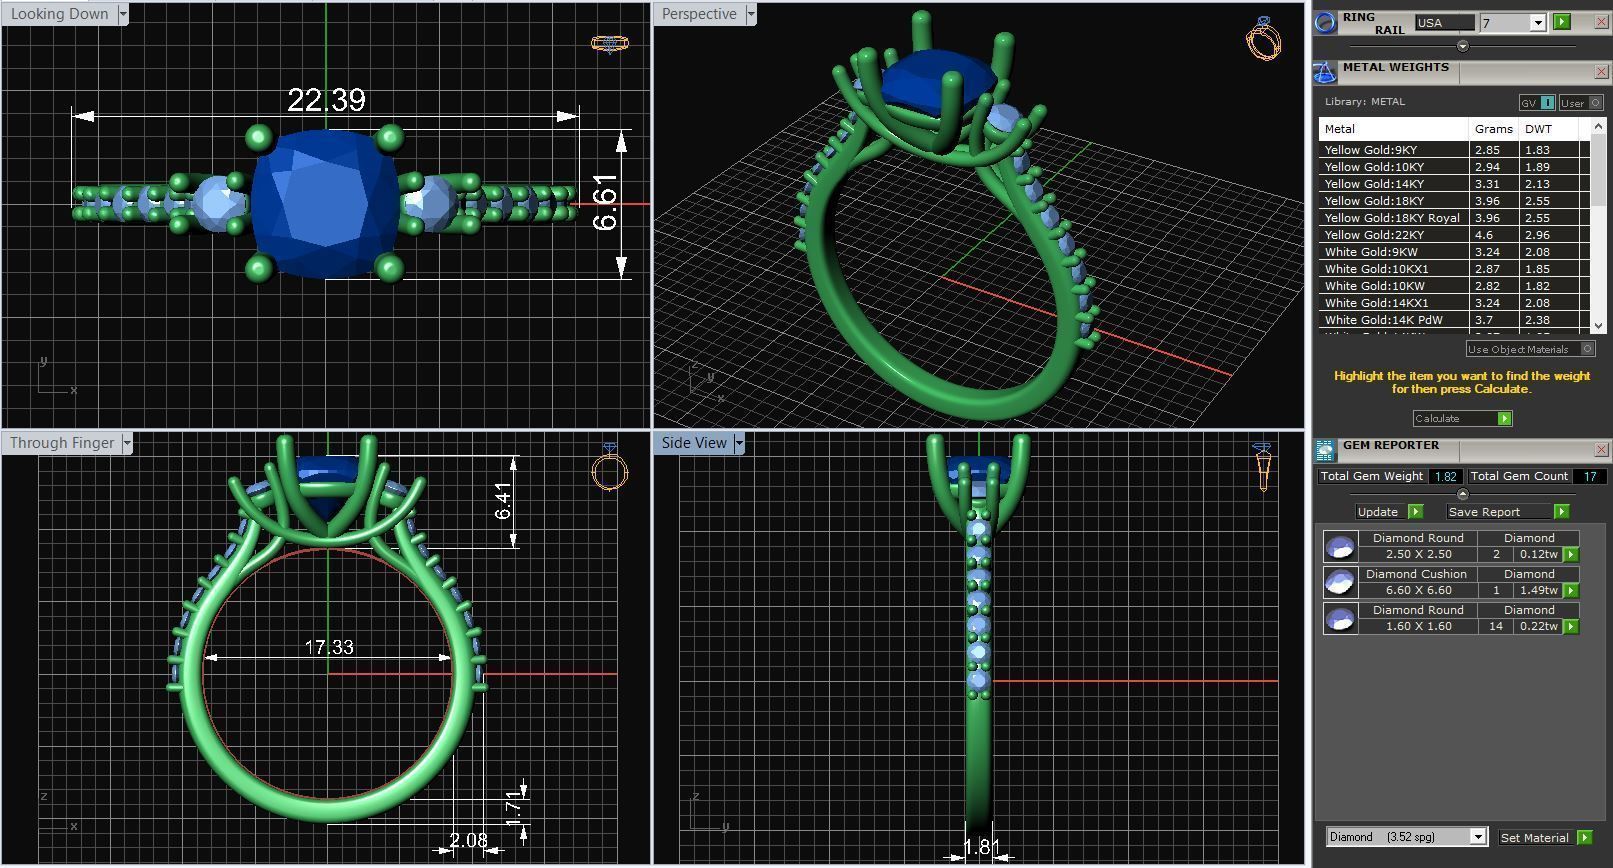This screenshot has height=868, width=1613.
Task: Open ring size dropdown showing 7
Action: click(1537, 22)
